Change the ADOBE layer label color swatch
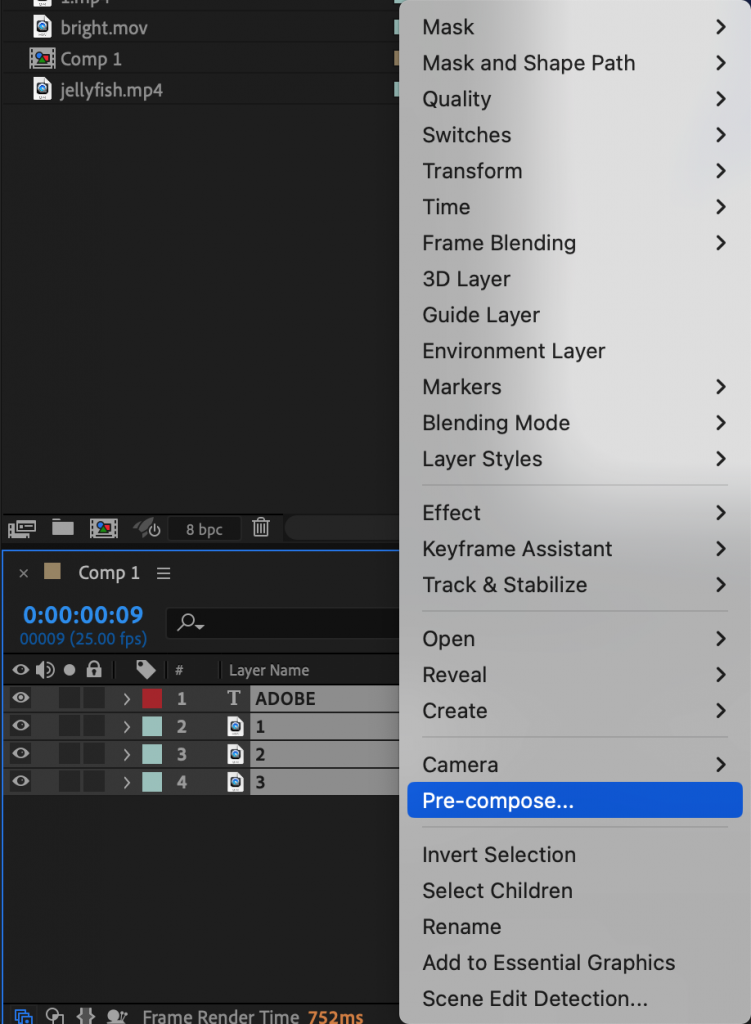The image size is (751, 1024). point(152,698)
